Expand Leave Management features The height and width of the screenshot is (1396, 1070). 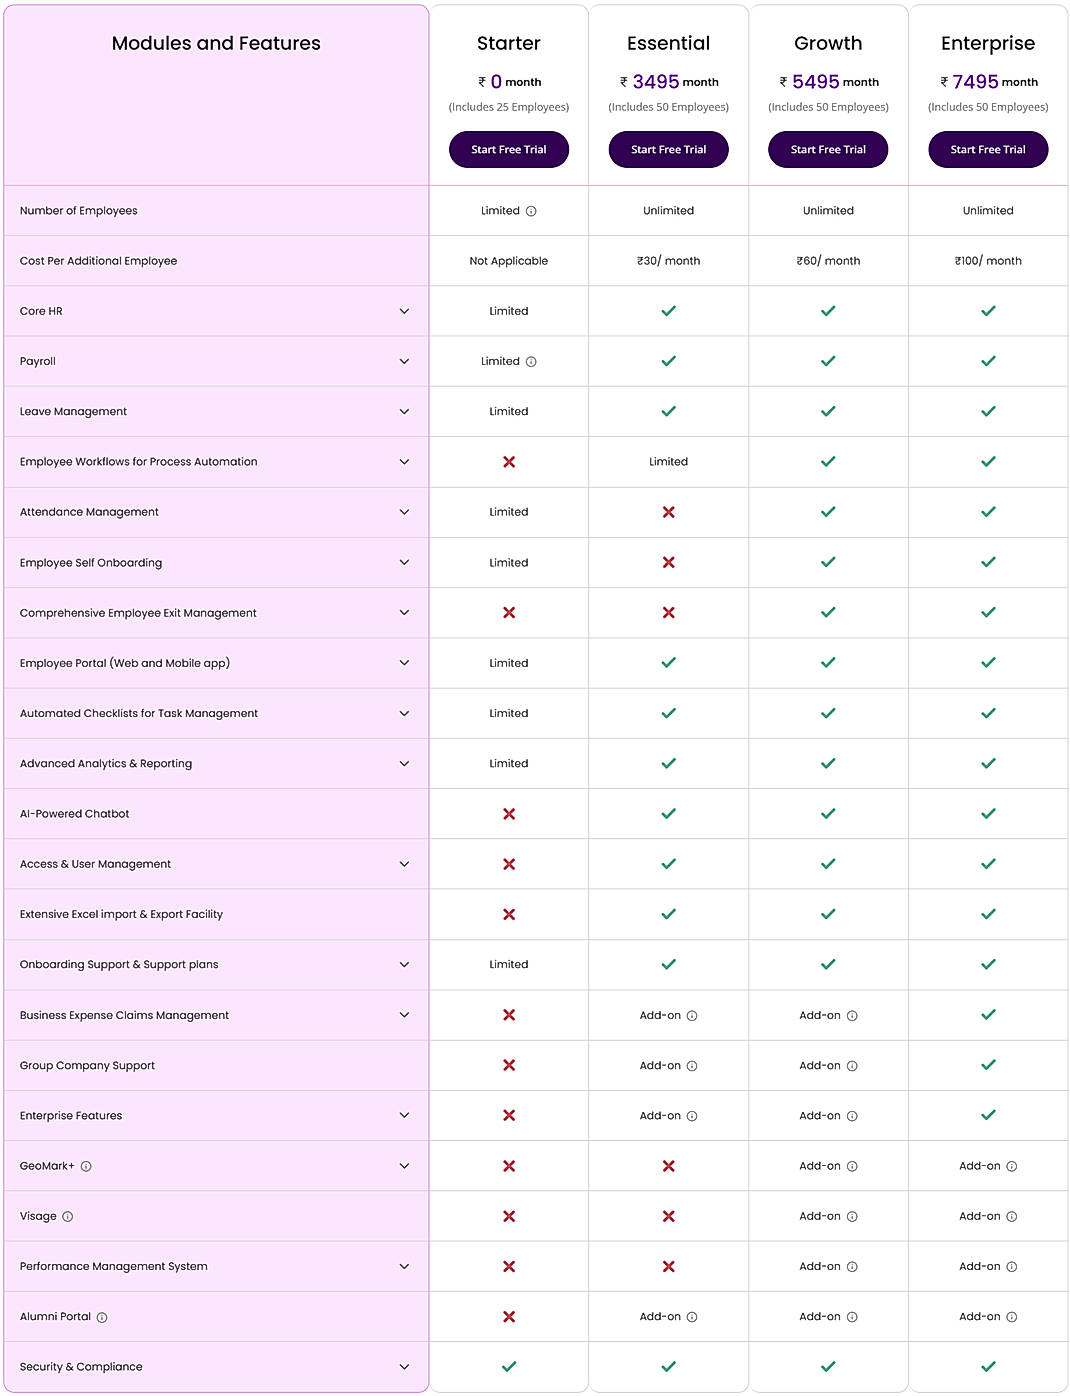404,411
